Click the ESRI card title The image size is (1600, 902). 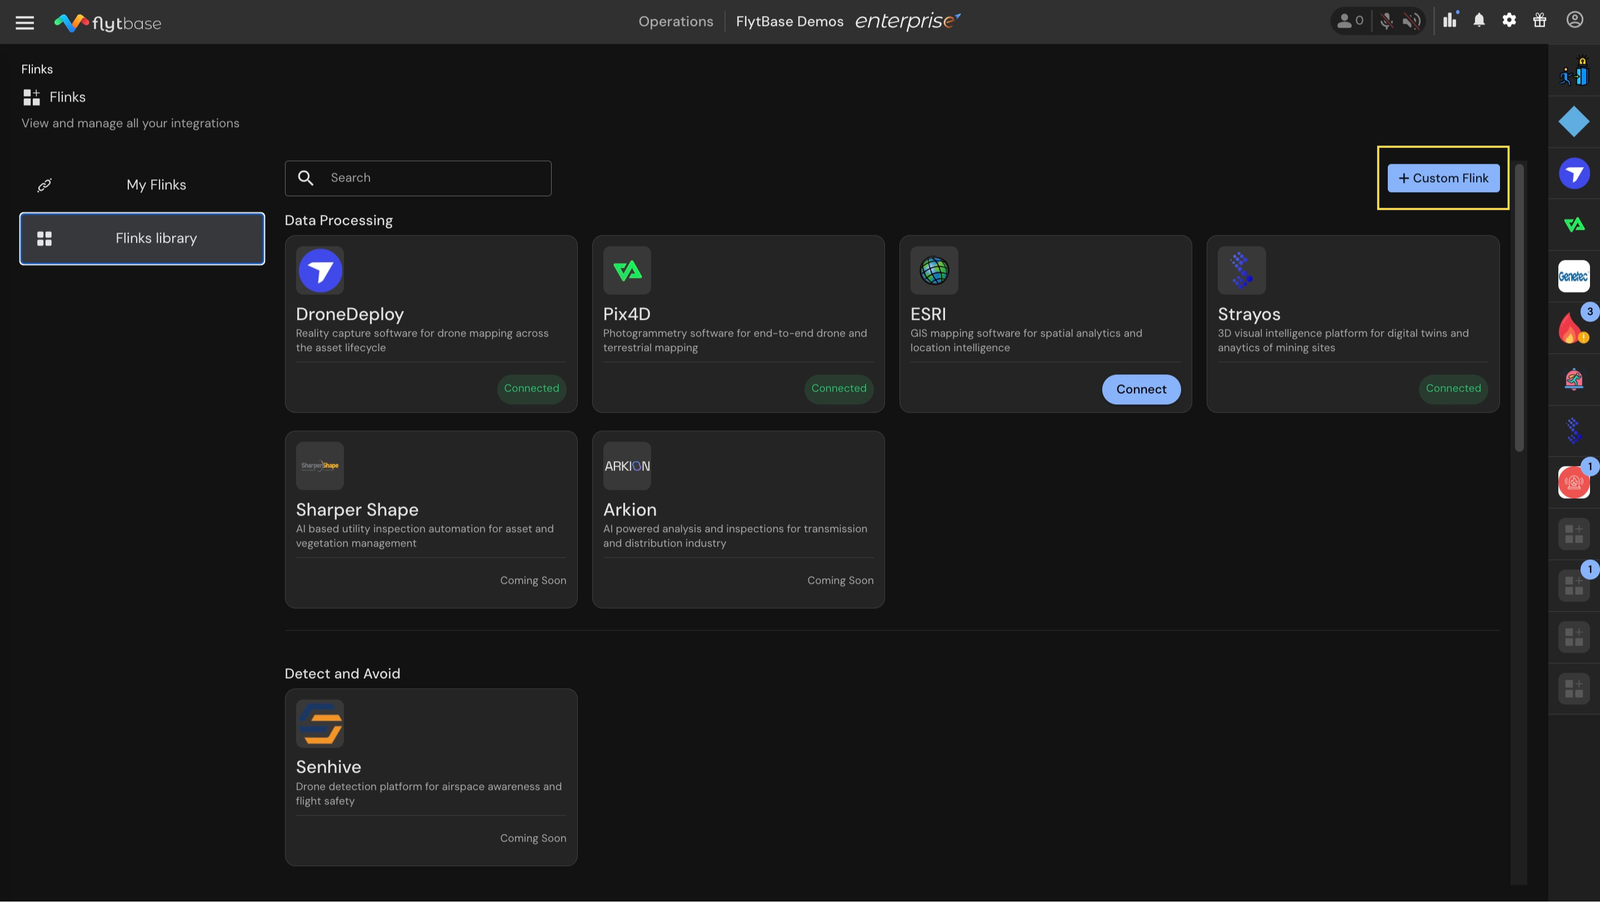point(928,314)
